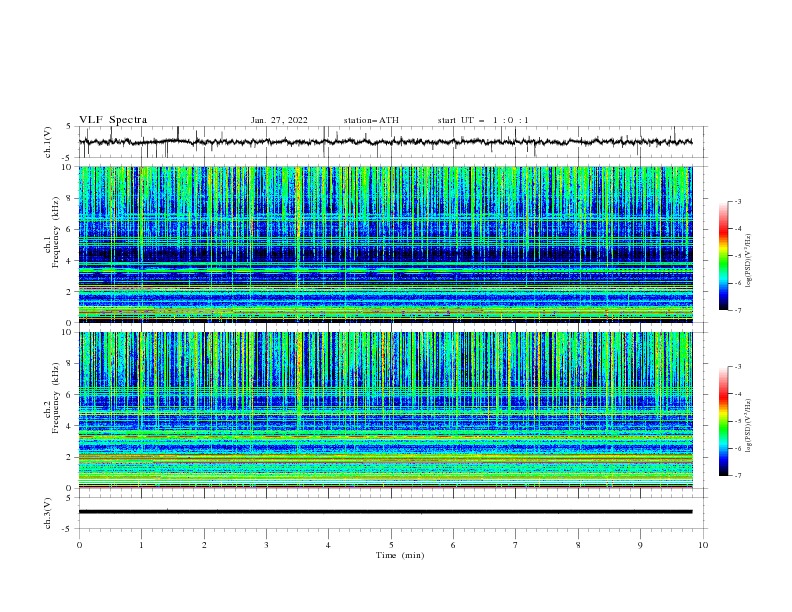Click the ch.1 PSD color scale bar
The image size is (792, 612).
(x=723, y=256)
